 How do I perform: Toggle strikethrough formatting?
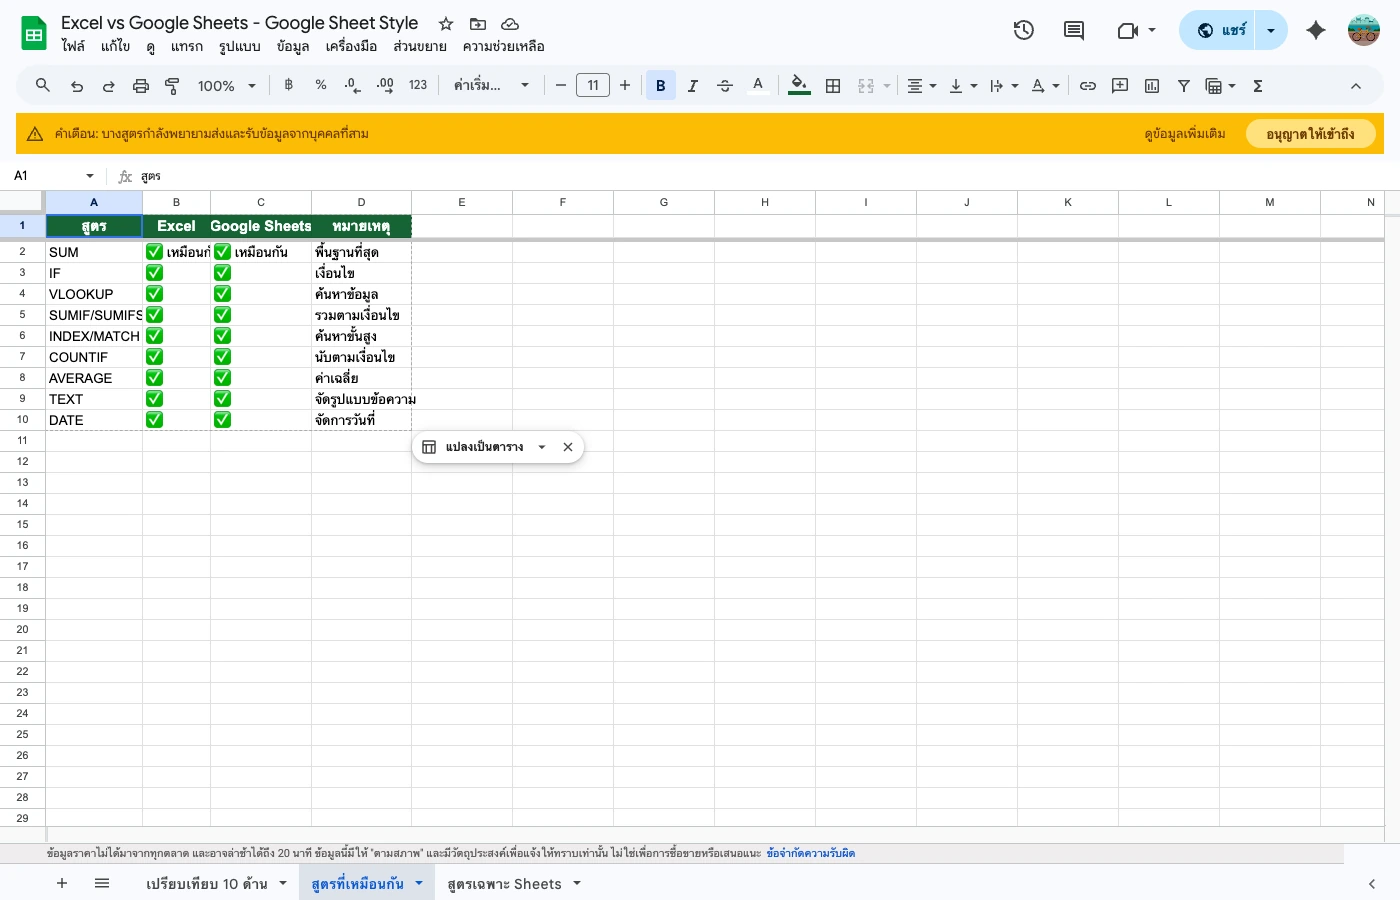pos(725,86)
